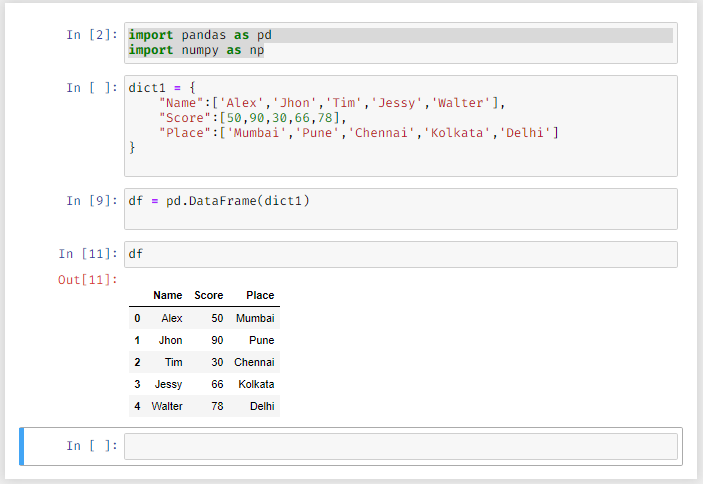Click the Kolkata cell in the output table
Viewport: 703px width, 484px height.
coord(256,384)
